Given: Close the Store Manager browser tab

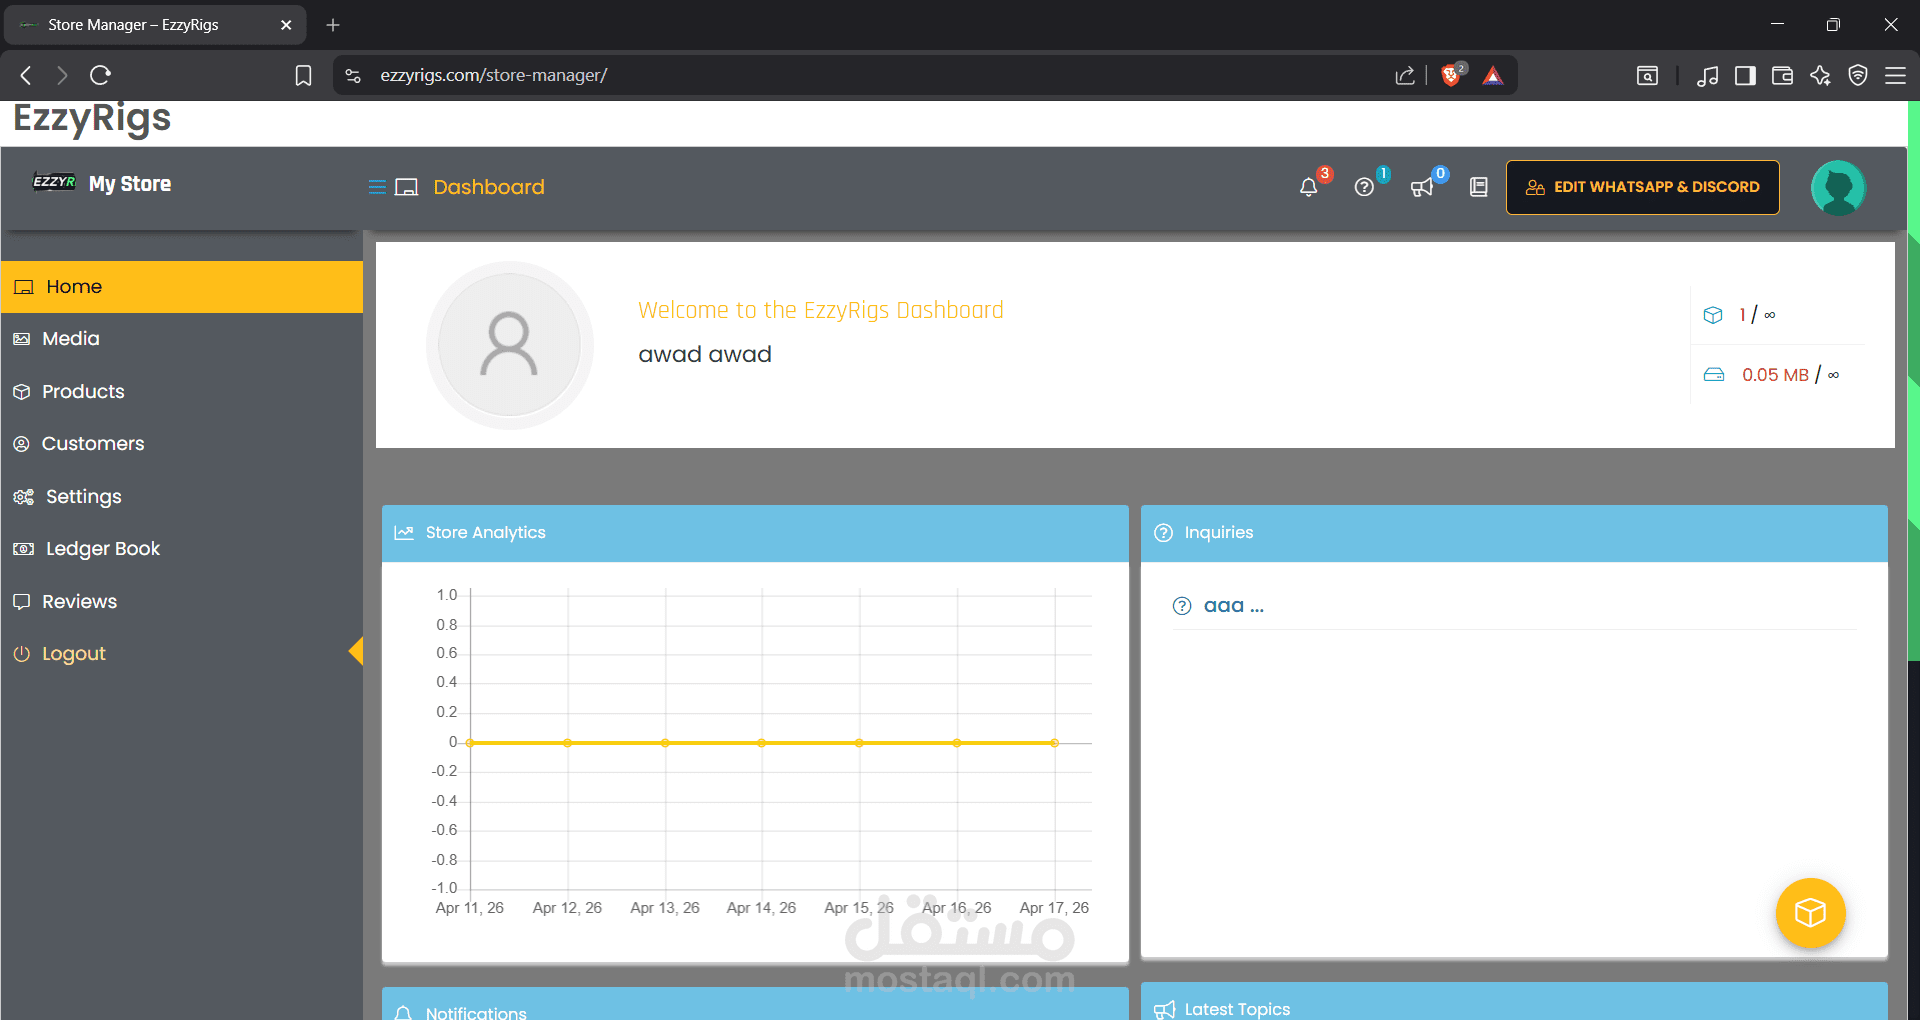Looking at the screenshot, I should tap(286, 25).
